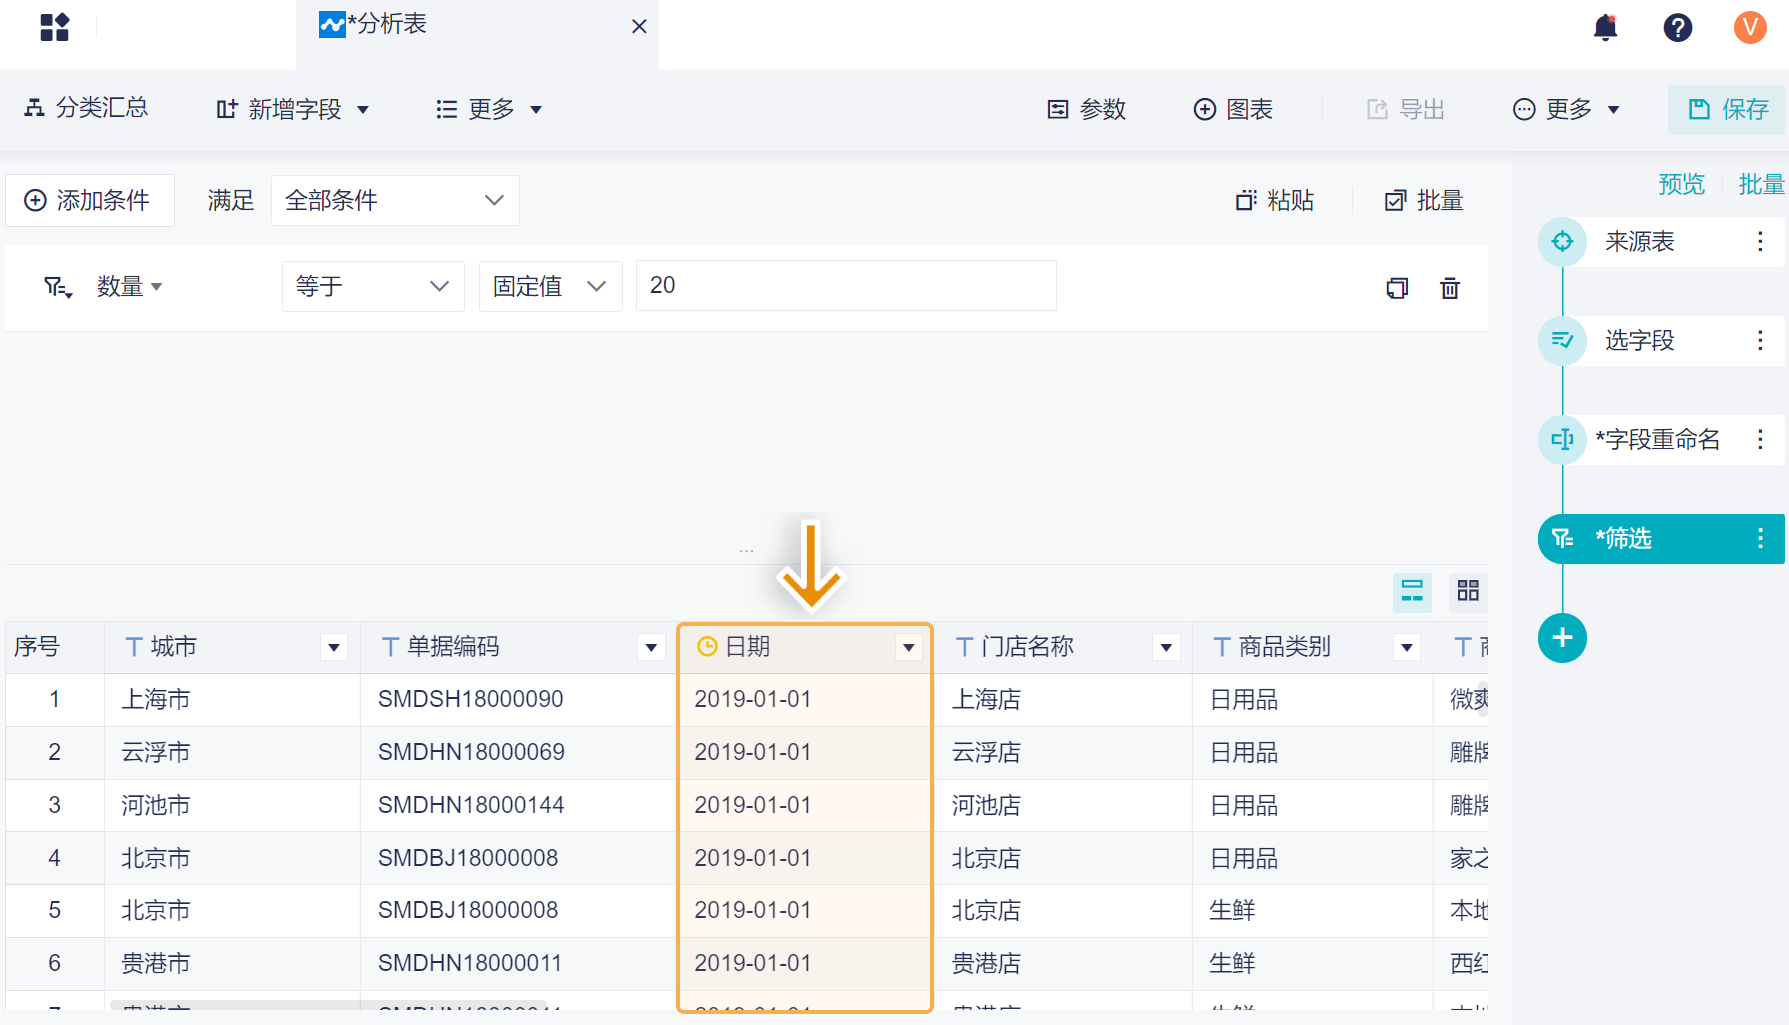
Task: Open the 来源表 step options menu
Action: point(1760,242)
